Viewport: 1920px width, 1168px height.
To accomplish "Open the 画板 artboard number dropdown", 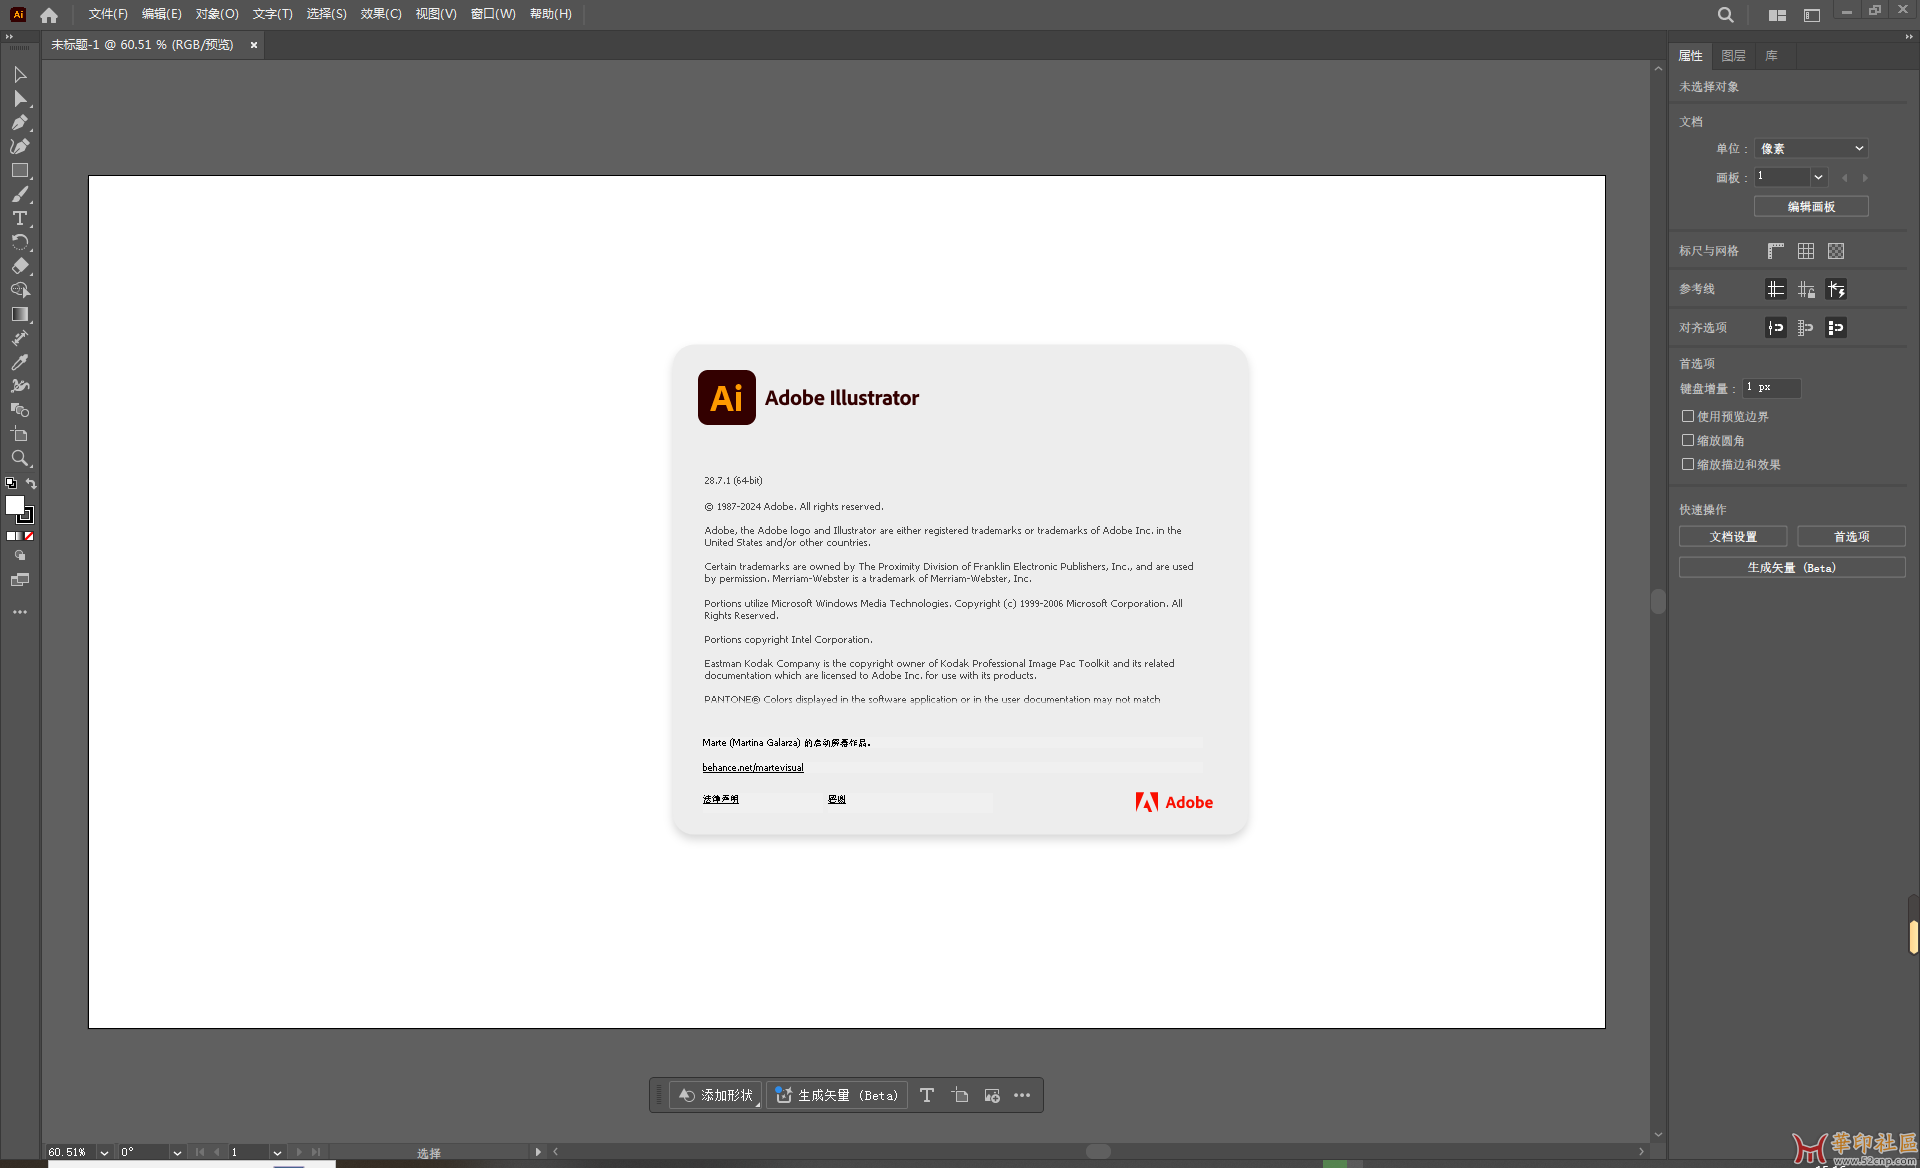I will tap(1818, 177).
